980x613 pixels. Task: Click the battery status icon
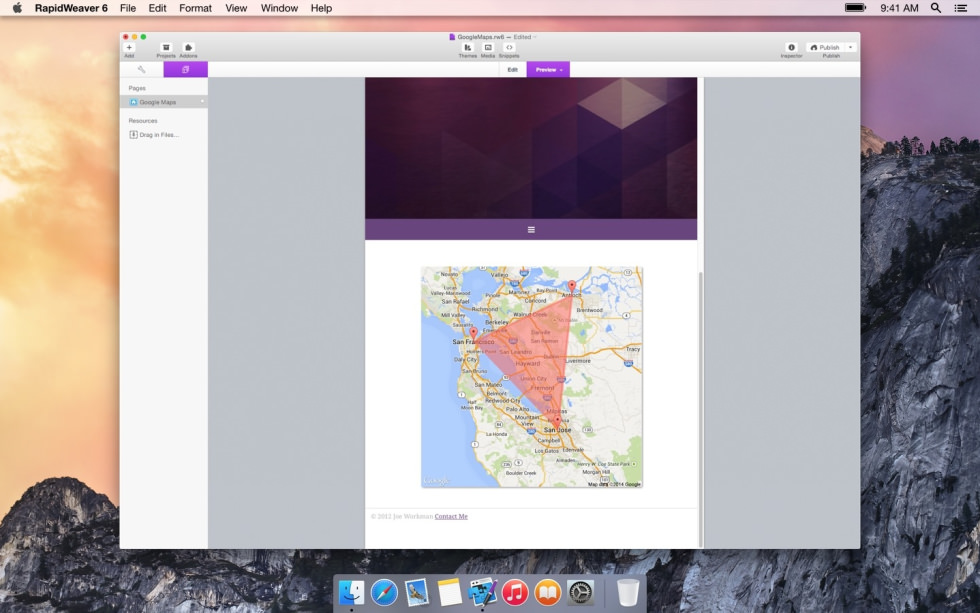[856, 8]
